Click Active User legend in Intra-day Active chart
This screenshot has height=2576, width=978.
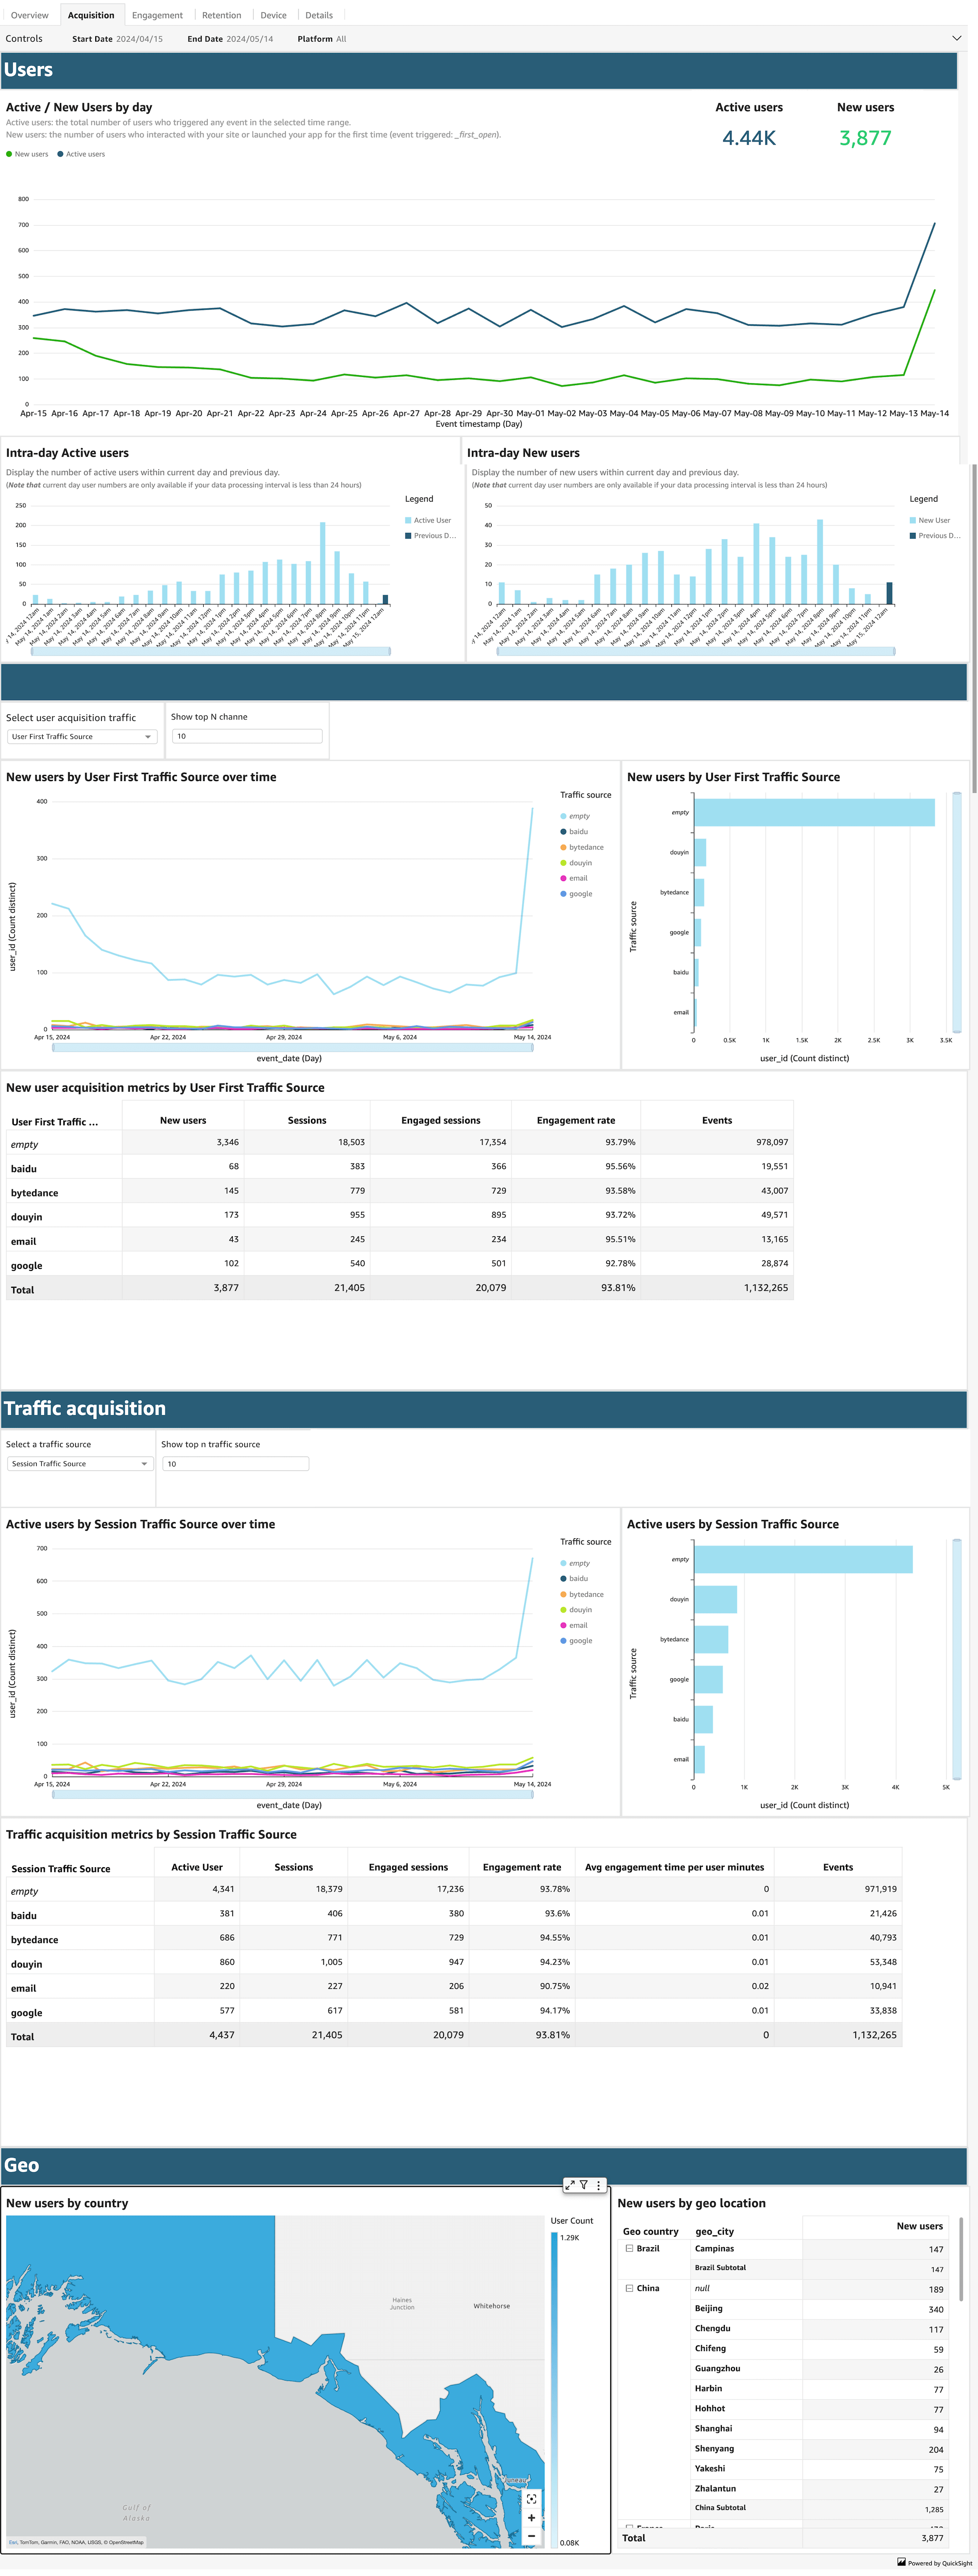428,520
